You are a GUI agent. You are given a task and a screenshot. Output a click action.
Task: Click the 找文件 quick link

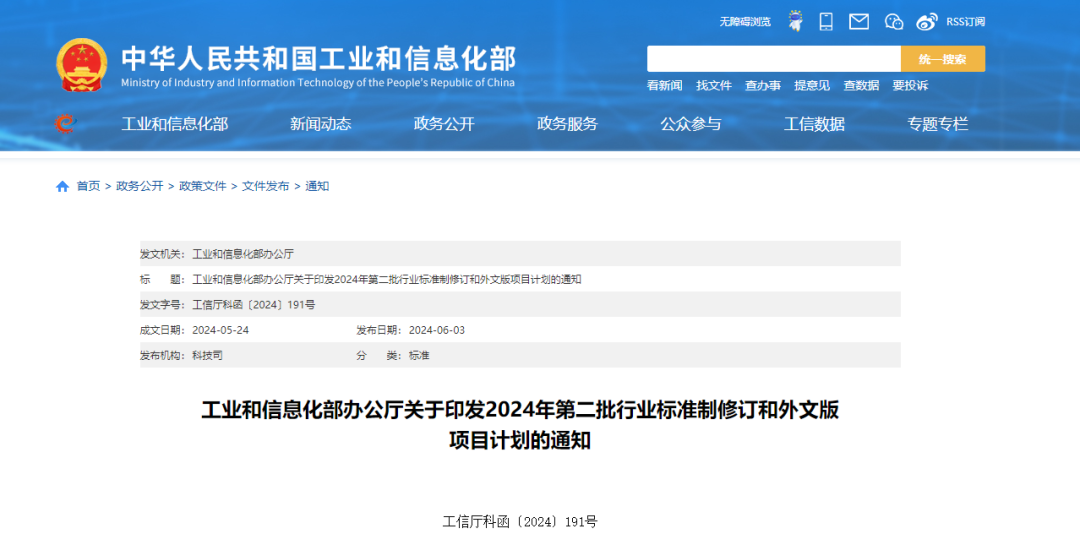[x=714, y=86]
